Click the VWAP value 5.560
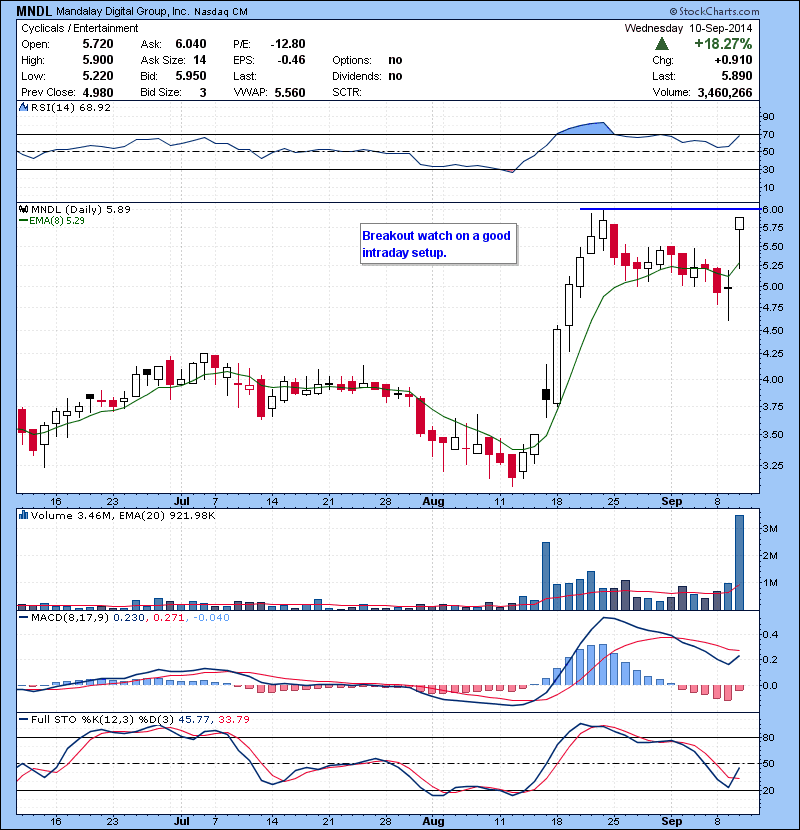The image size is (800, 830). click(x=290, y=93)
